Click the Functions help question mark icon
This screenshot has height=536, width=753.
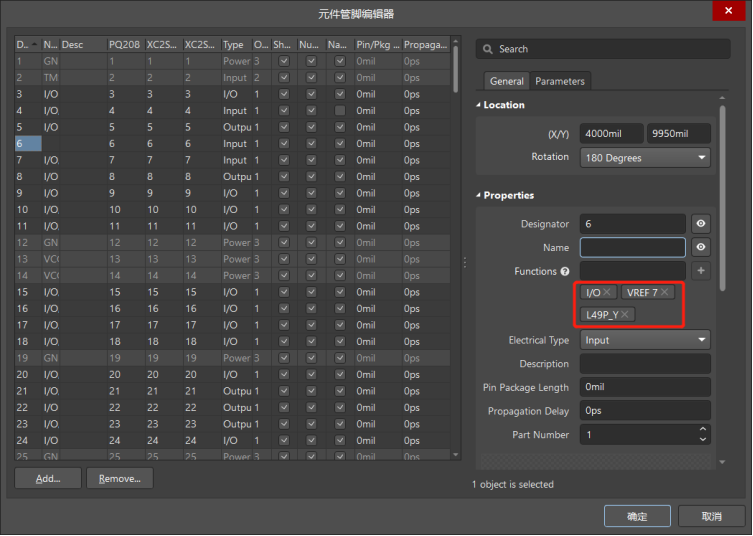pyautogui.click(x=566, y=272)
